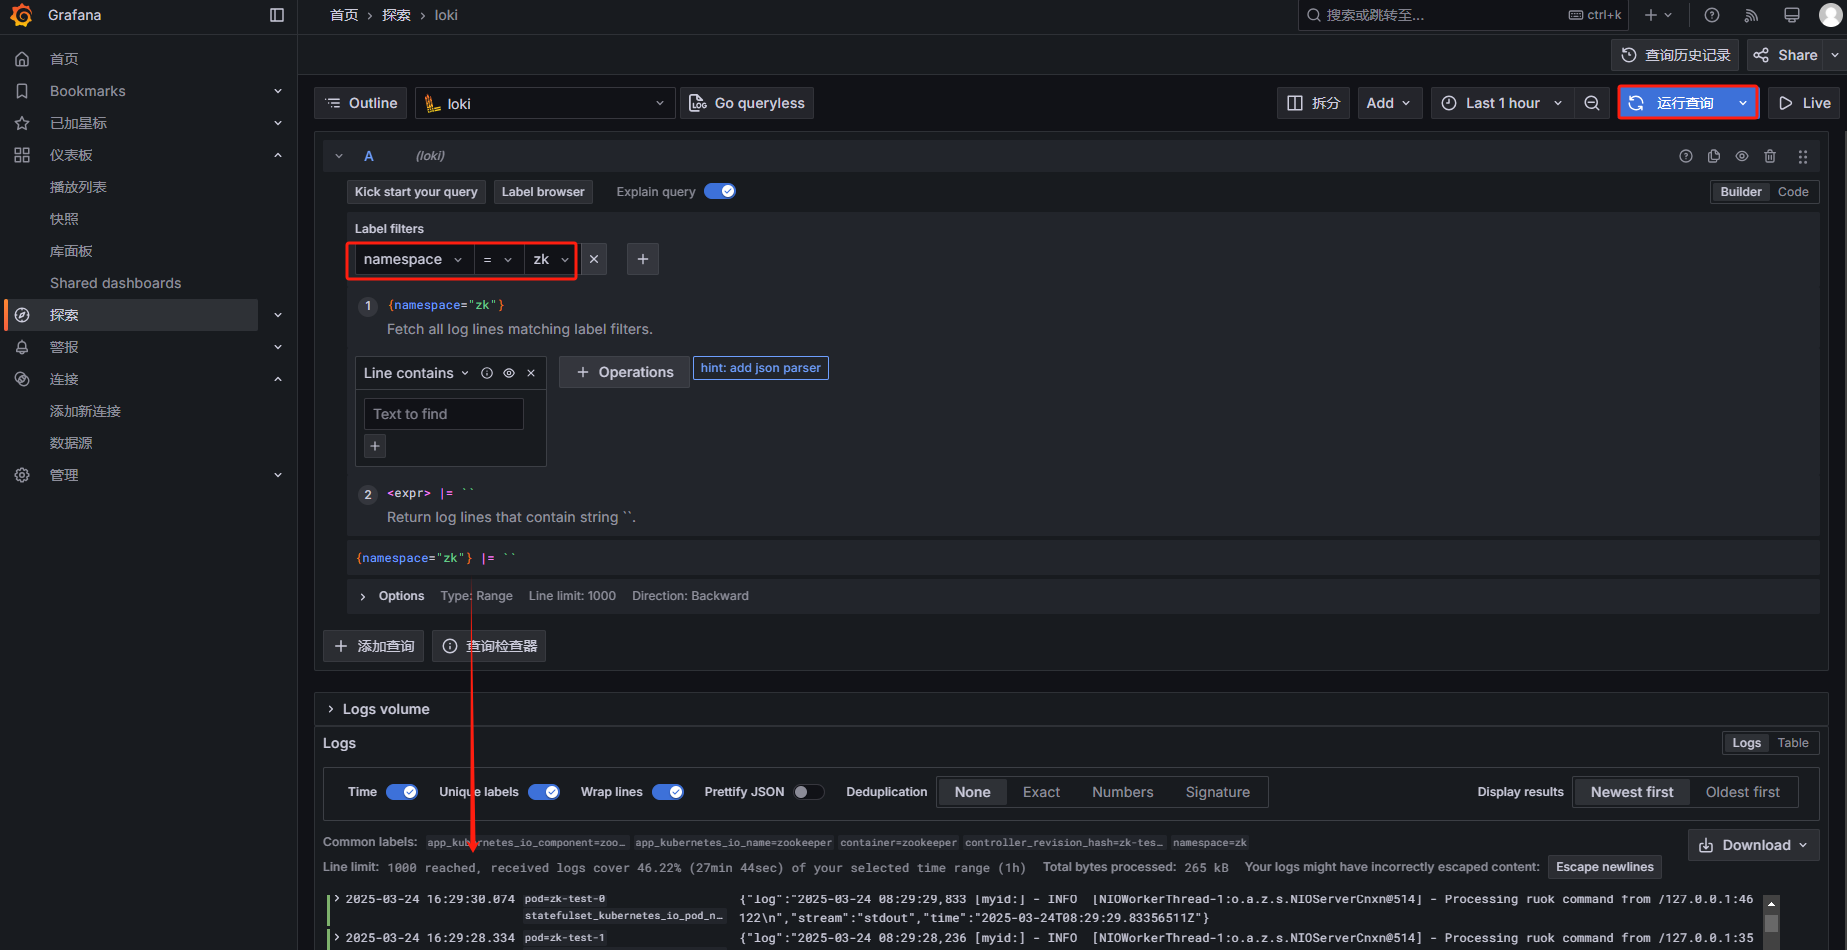Enable Prettify JSON switch
Image resolution: width=1847 pixels, height=950 pixels.
click(809, 792)
